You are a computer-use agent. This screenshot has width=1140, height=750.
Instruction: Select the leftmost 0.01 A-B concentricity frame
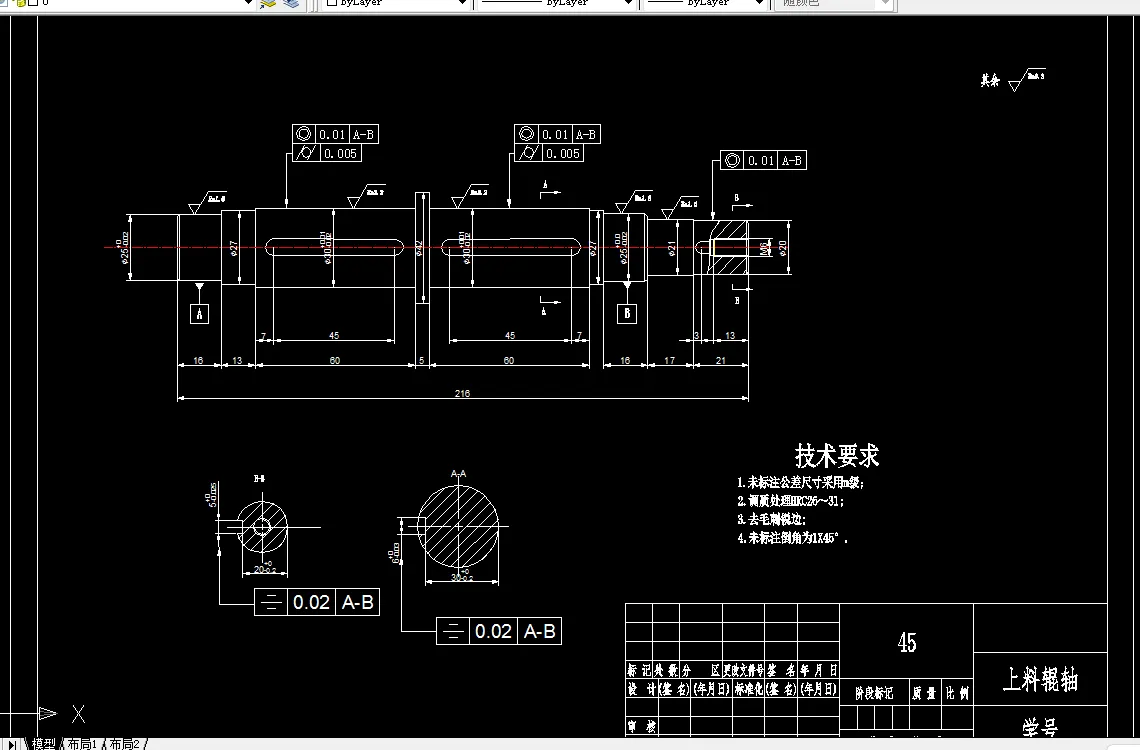[x=336, y=134]
